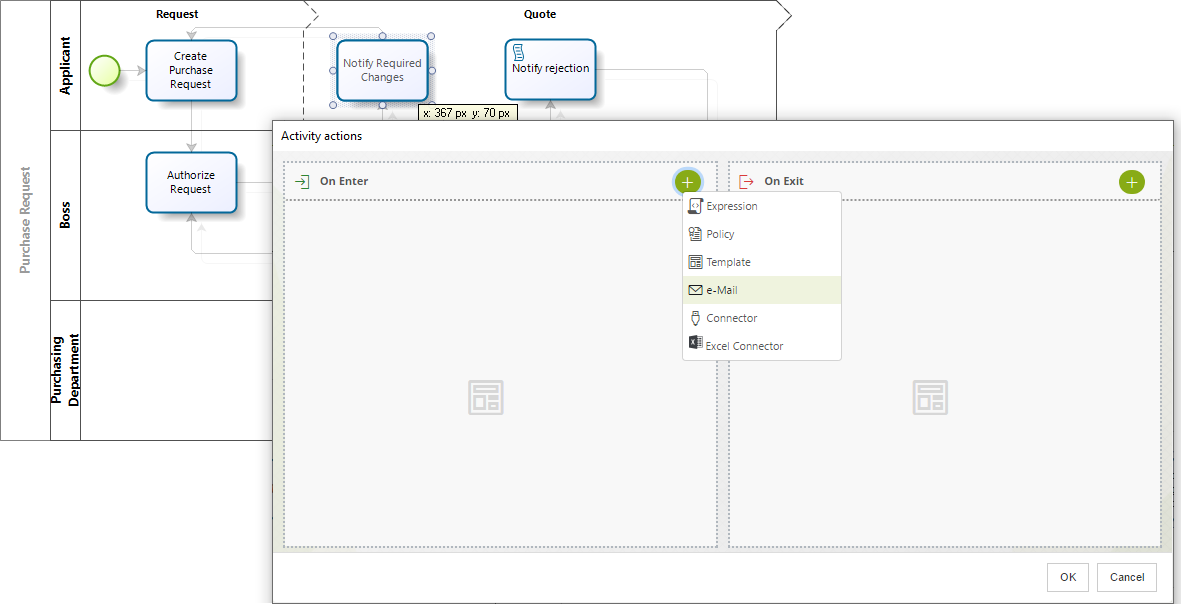Image resolution: width=1181 pixels, height=604 pixels.
Task: Select the Expression menu option
Action: 761,206
